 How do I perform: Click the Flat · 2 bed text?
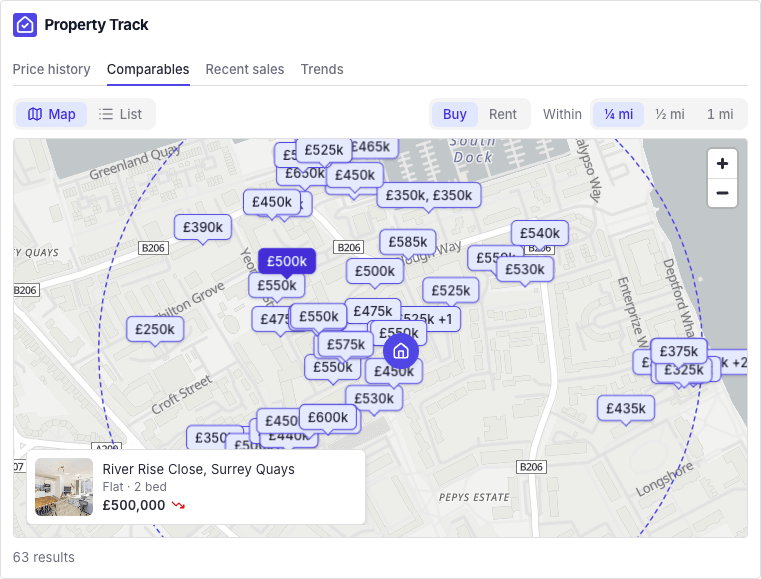coord(134,487)
